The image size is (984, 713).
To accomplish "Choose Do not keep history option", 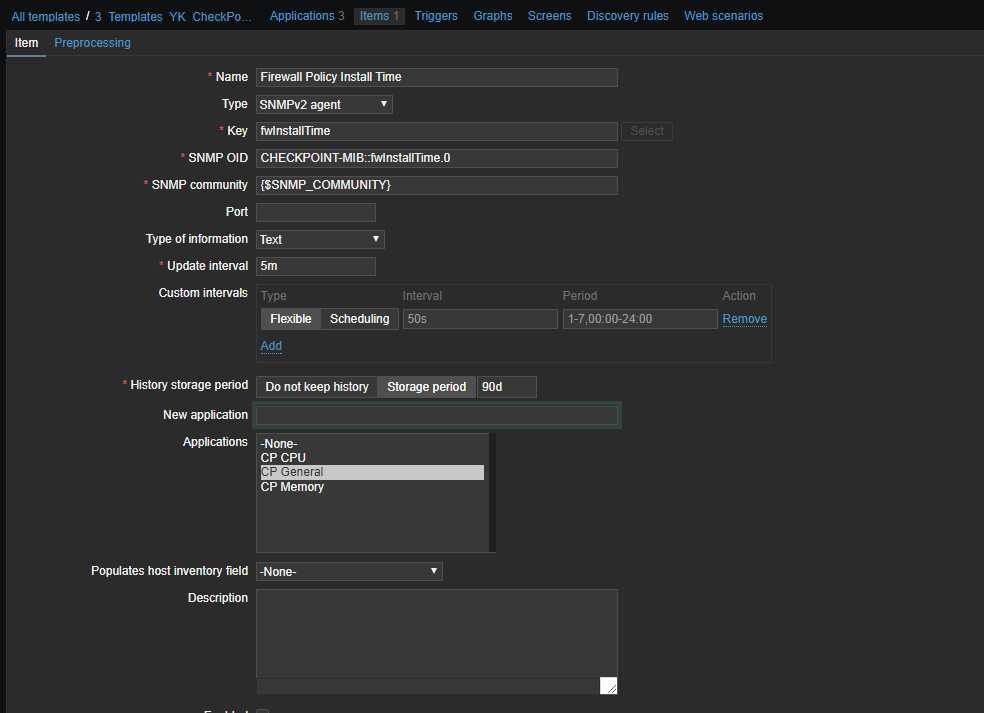I will [x=317, y=387].
